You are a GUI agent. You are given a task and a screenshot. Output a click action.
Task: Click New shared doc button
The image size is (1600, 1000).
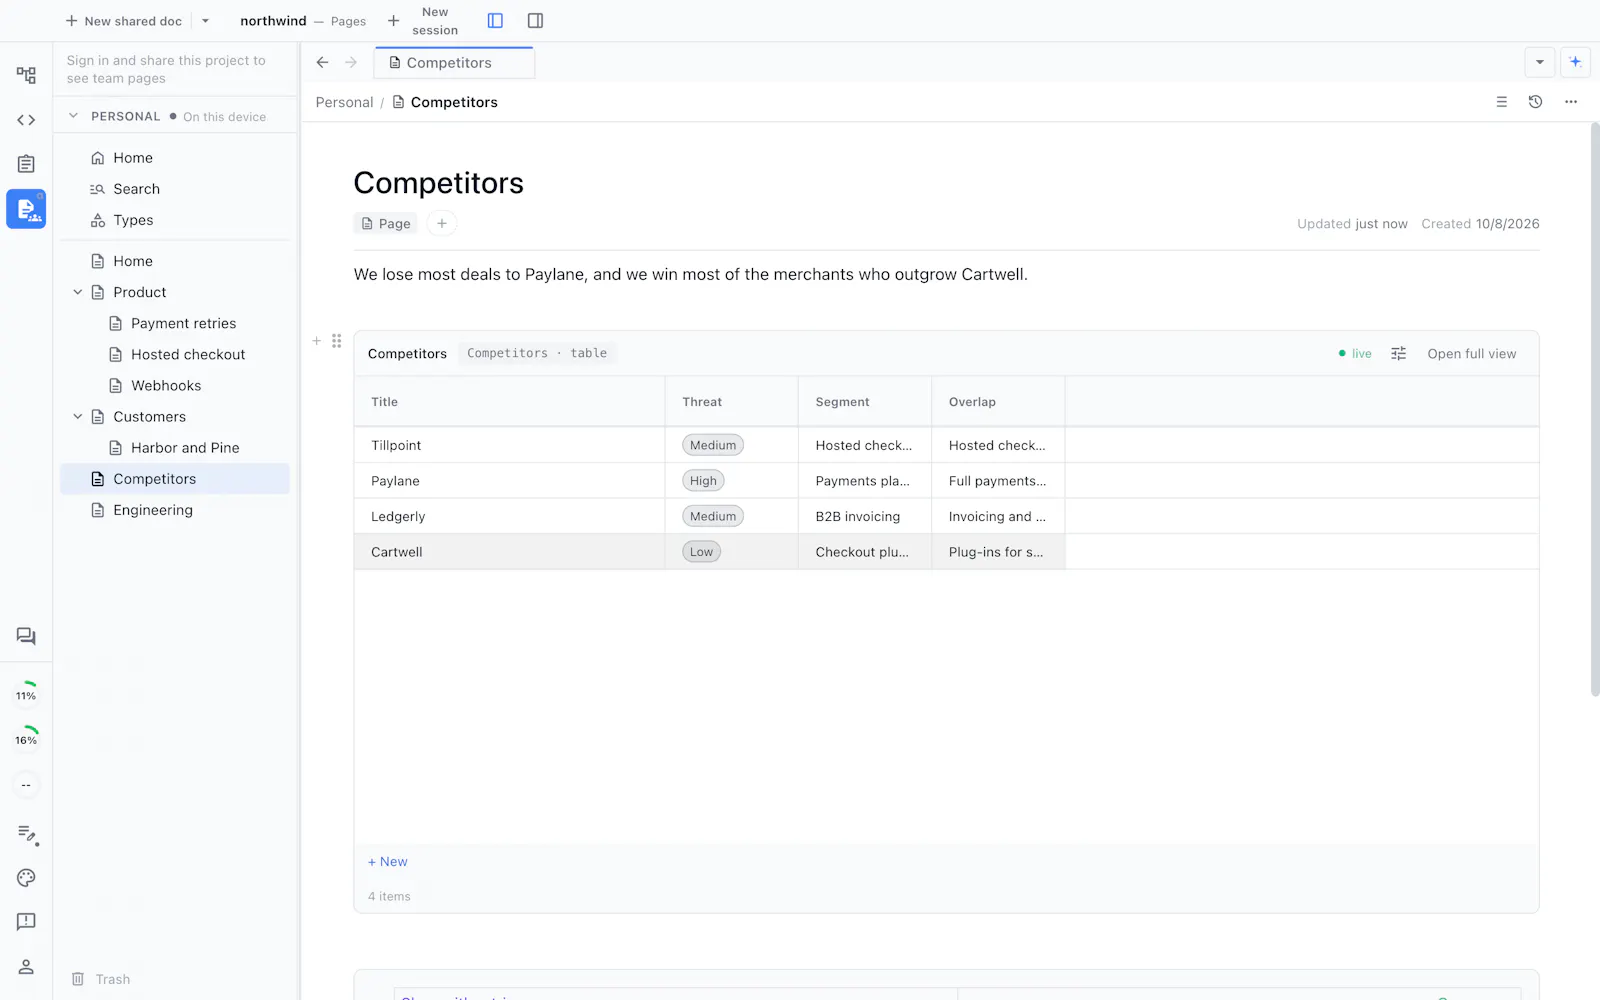point(123,21)
